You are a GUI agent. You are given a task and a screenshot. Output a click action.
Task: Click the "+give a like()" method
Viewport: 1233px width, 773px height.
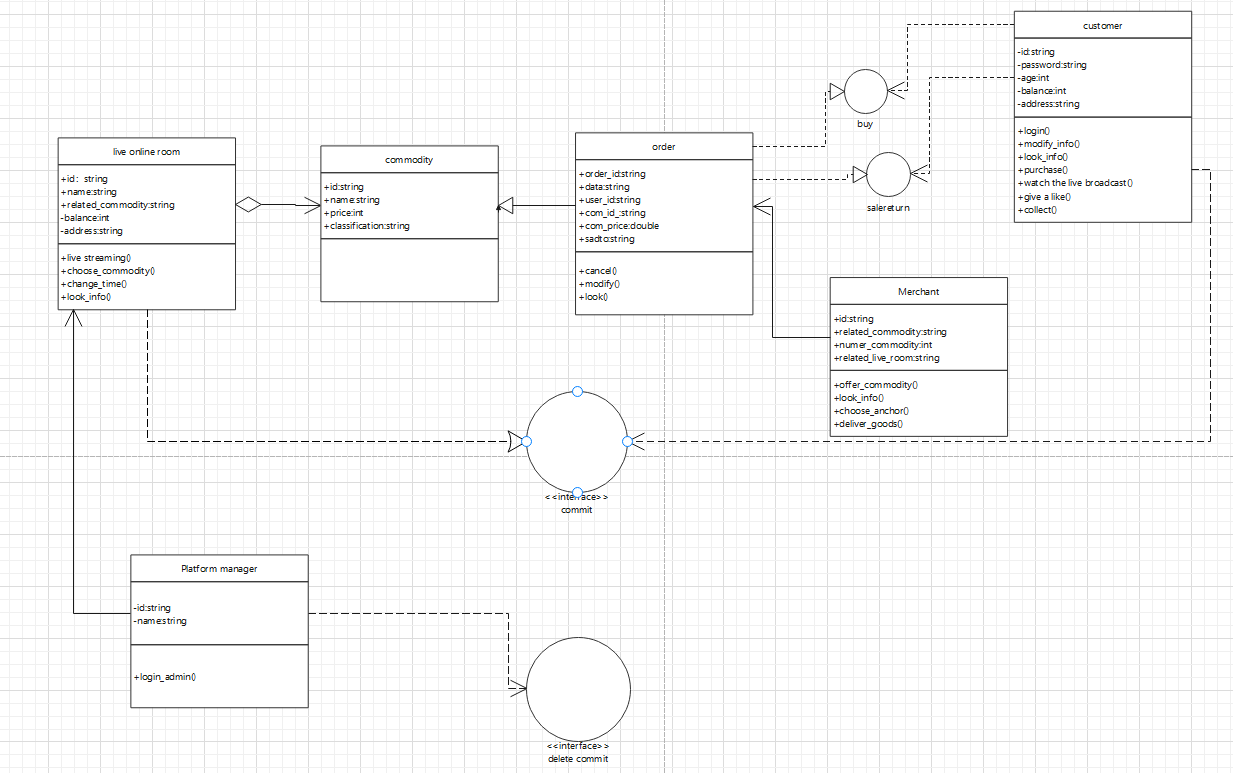pos(1043,197)
